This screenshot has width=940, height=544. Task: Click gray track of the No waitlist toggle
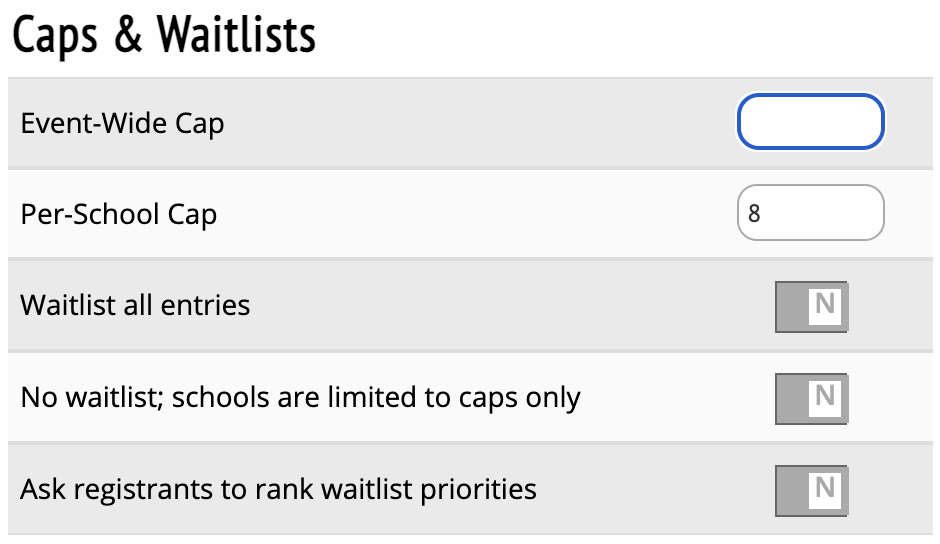coord(790,398)
